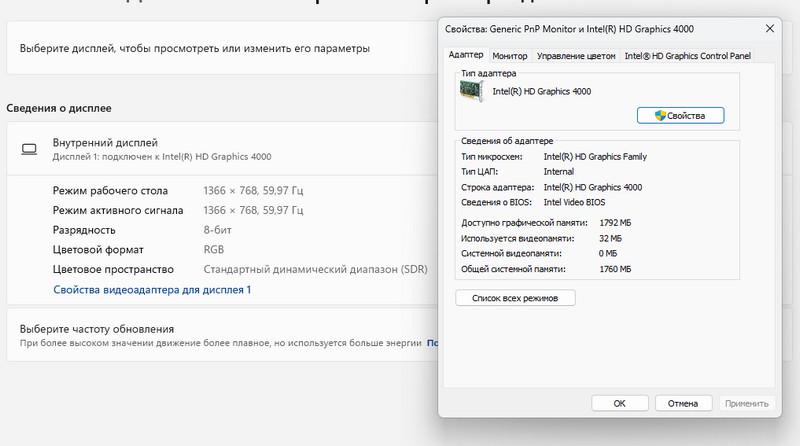Click the shield icon on the Свойства button
This screenshot has width=800, height=446.
click(x=660, y=116)
